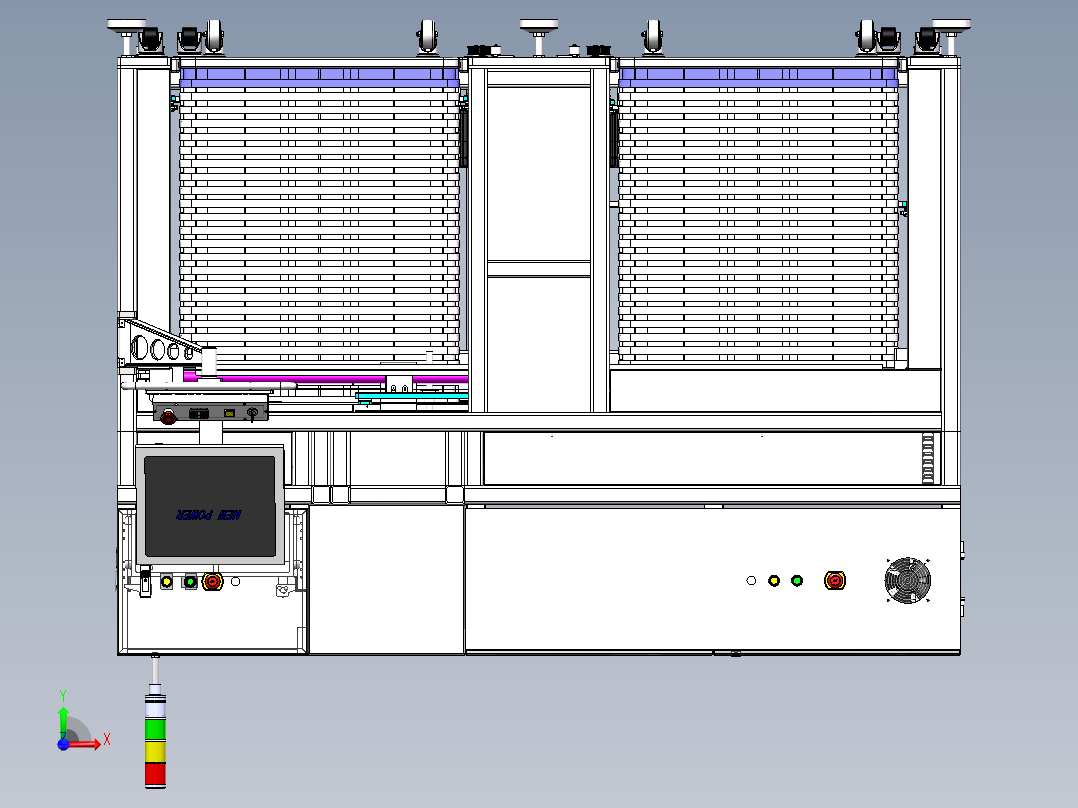Select the blank middle cabinet door panel
This screenshot has height=808, width=1078.
(x=387, y=580)
